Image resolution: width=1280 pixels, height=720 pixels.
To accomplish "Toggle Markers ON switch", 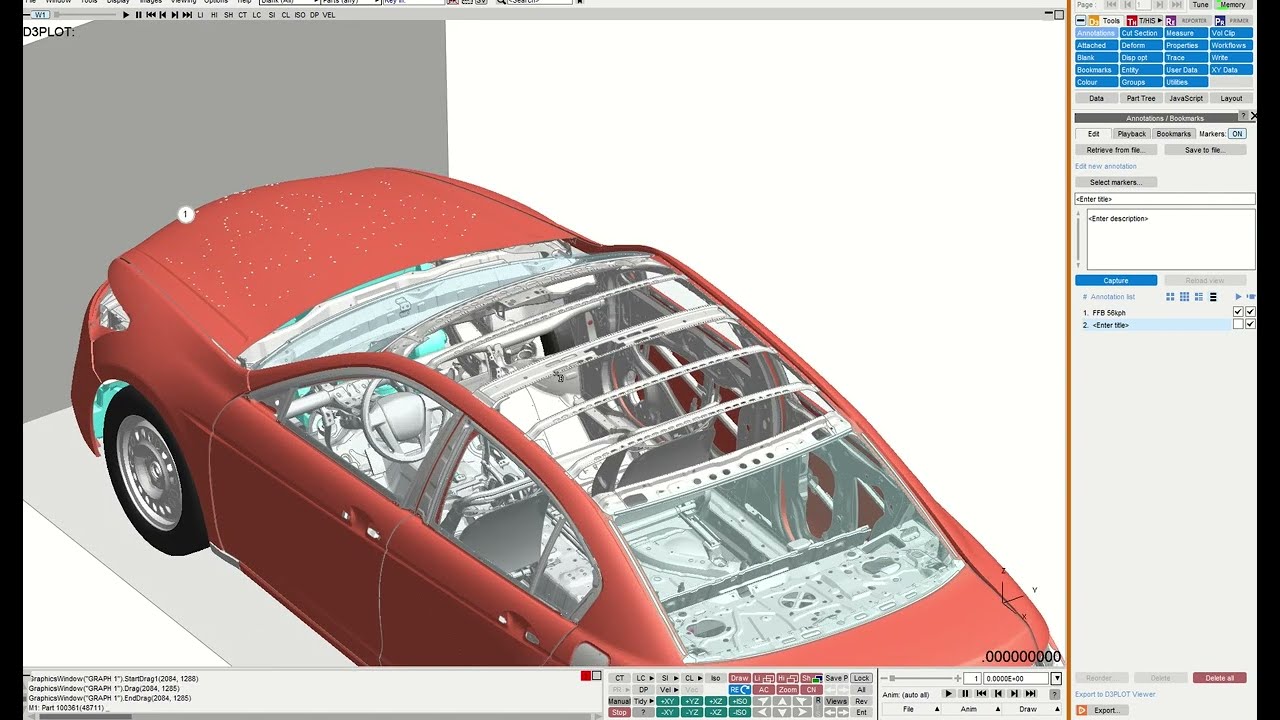I will click(x=1237, y=134).
